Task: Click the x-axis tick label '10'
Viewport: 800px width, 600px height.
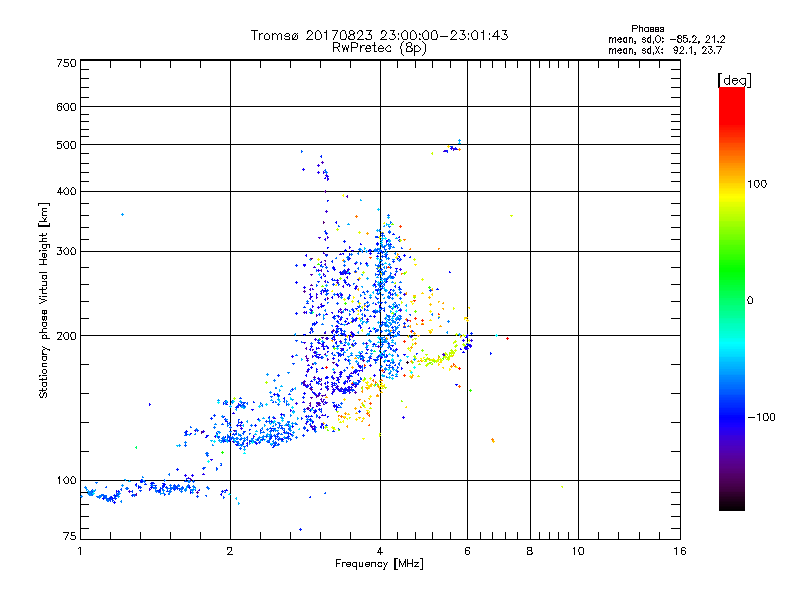Action: 578,551
